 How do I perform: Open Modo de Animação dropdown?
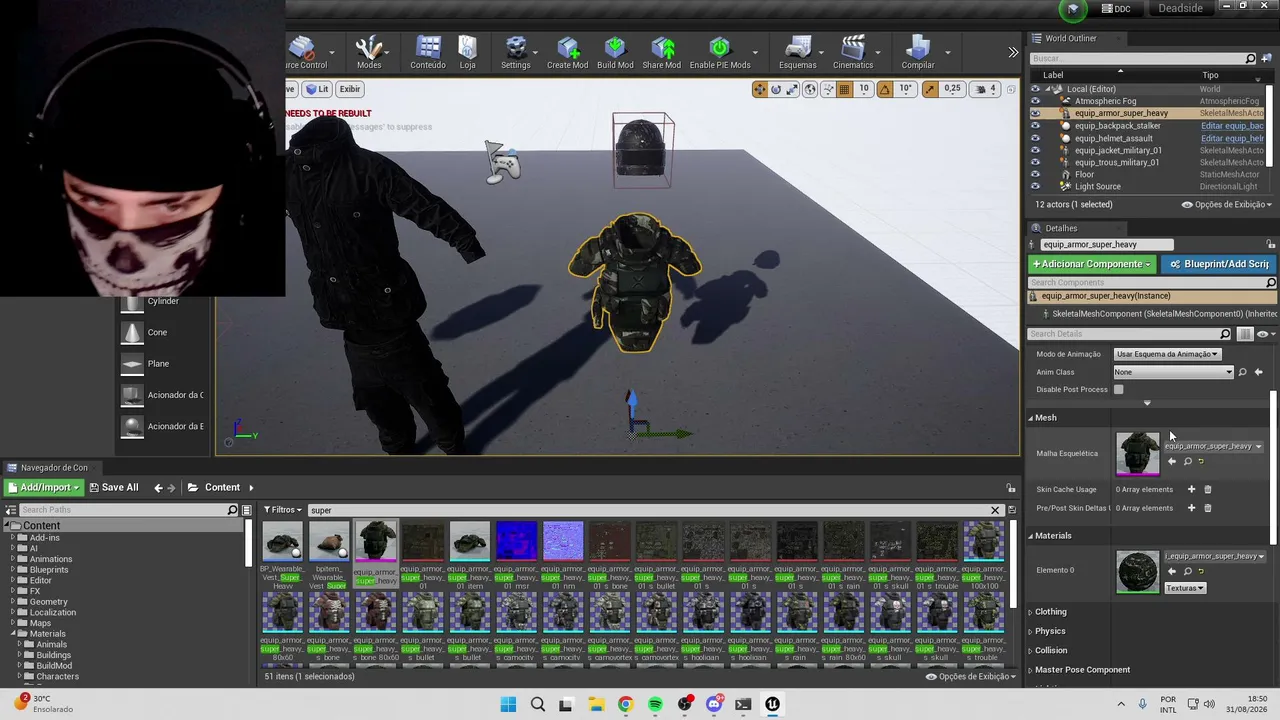[1168, 354]
